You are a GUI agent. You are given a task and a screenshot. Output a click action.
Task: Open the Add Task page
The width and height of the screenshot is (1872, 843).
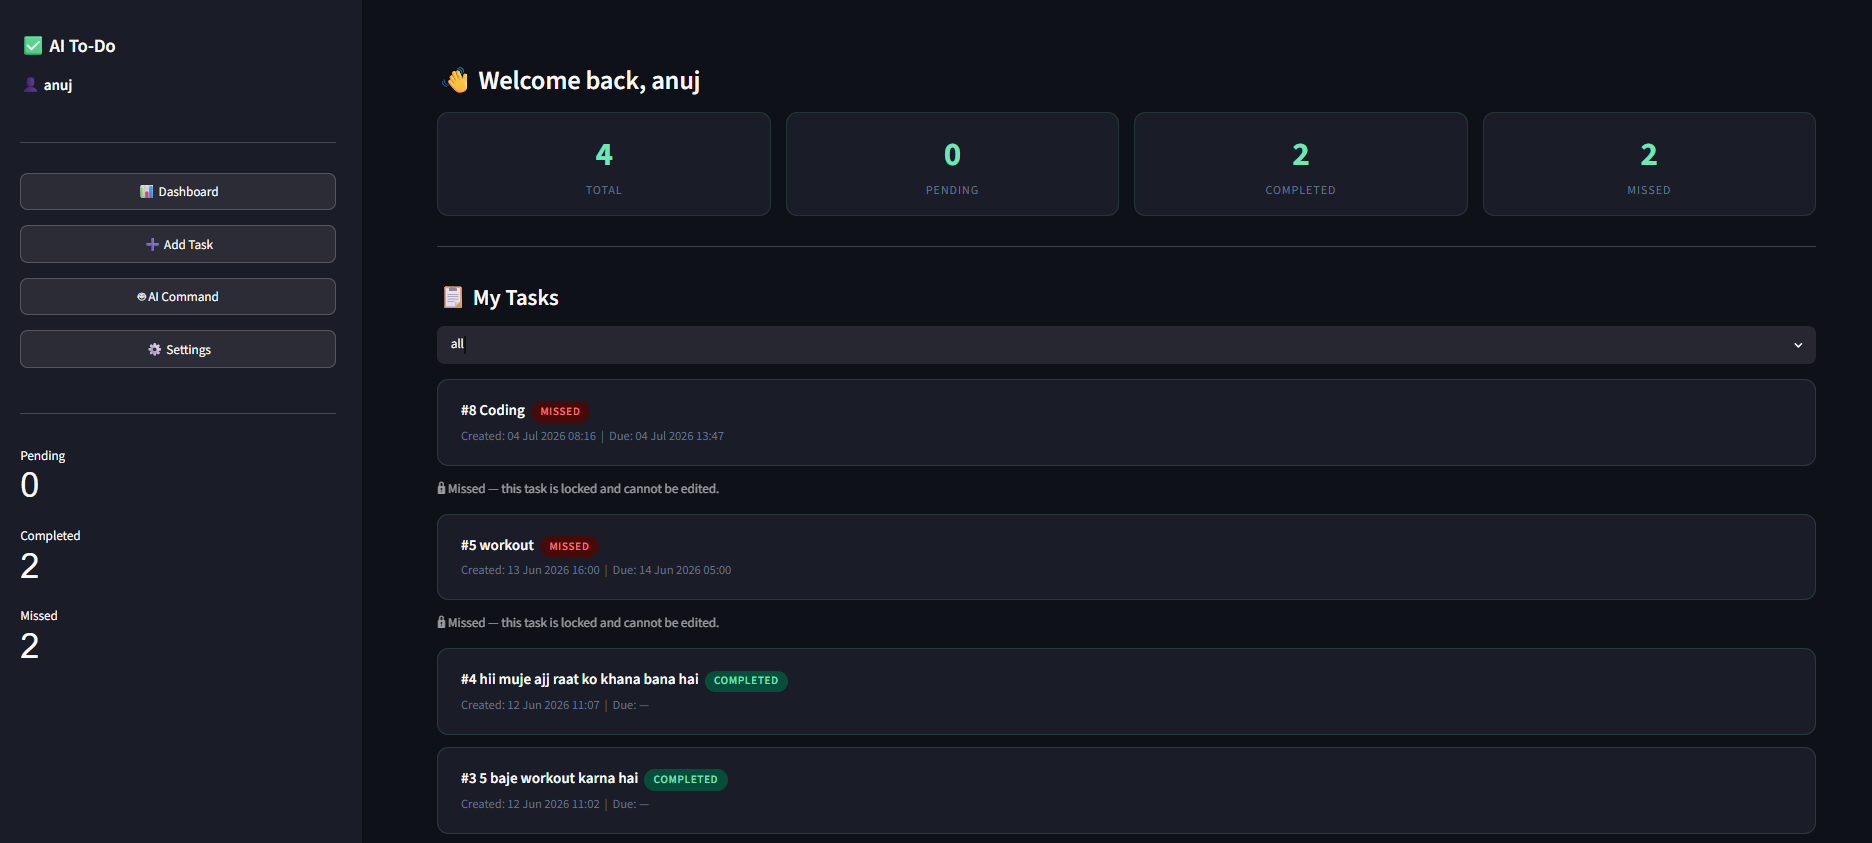click(178, 244)
